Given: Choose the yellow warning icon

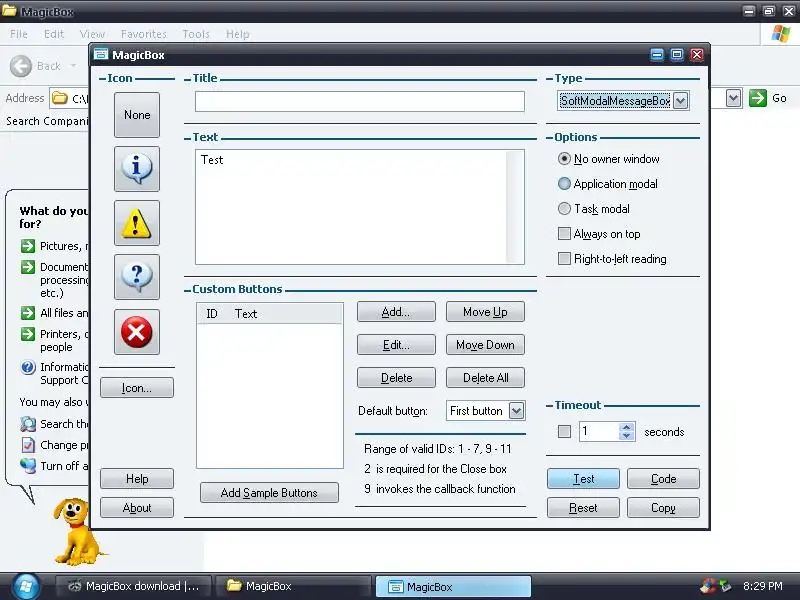Looking at the screenshot, I should click(137, 223).
